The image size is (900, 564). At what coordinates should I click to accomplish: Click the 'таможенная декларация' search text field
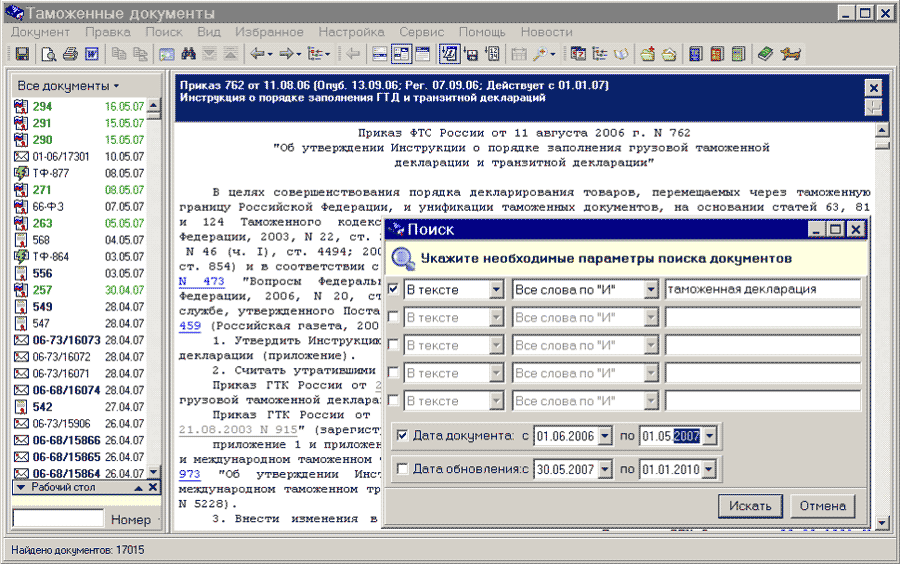[763, 289]
